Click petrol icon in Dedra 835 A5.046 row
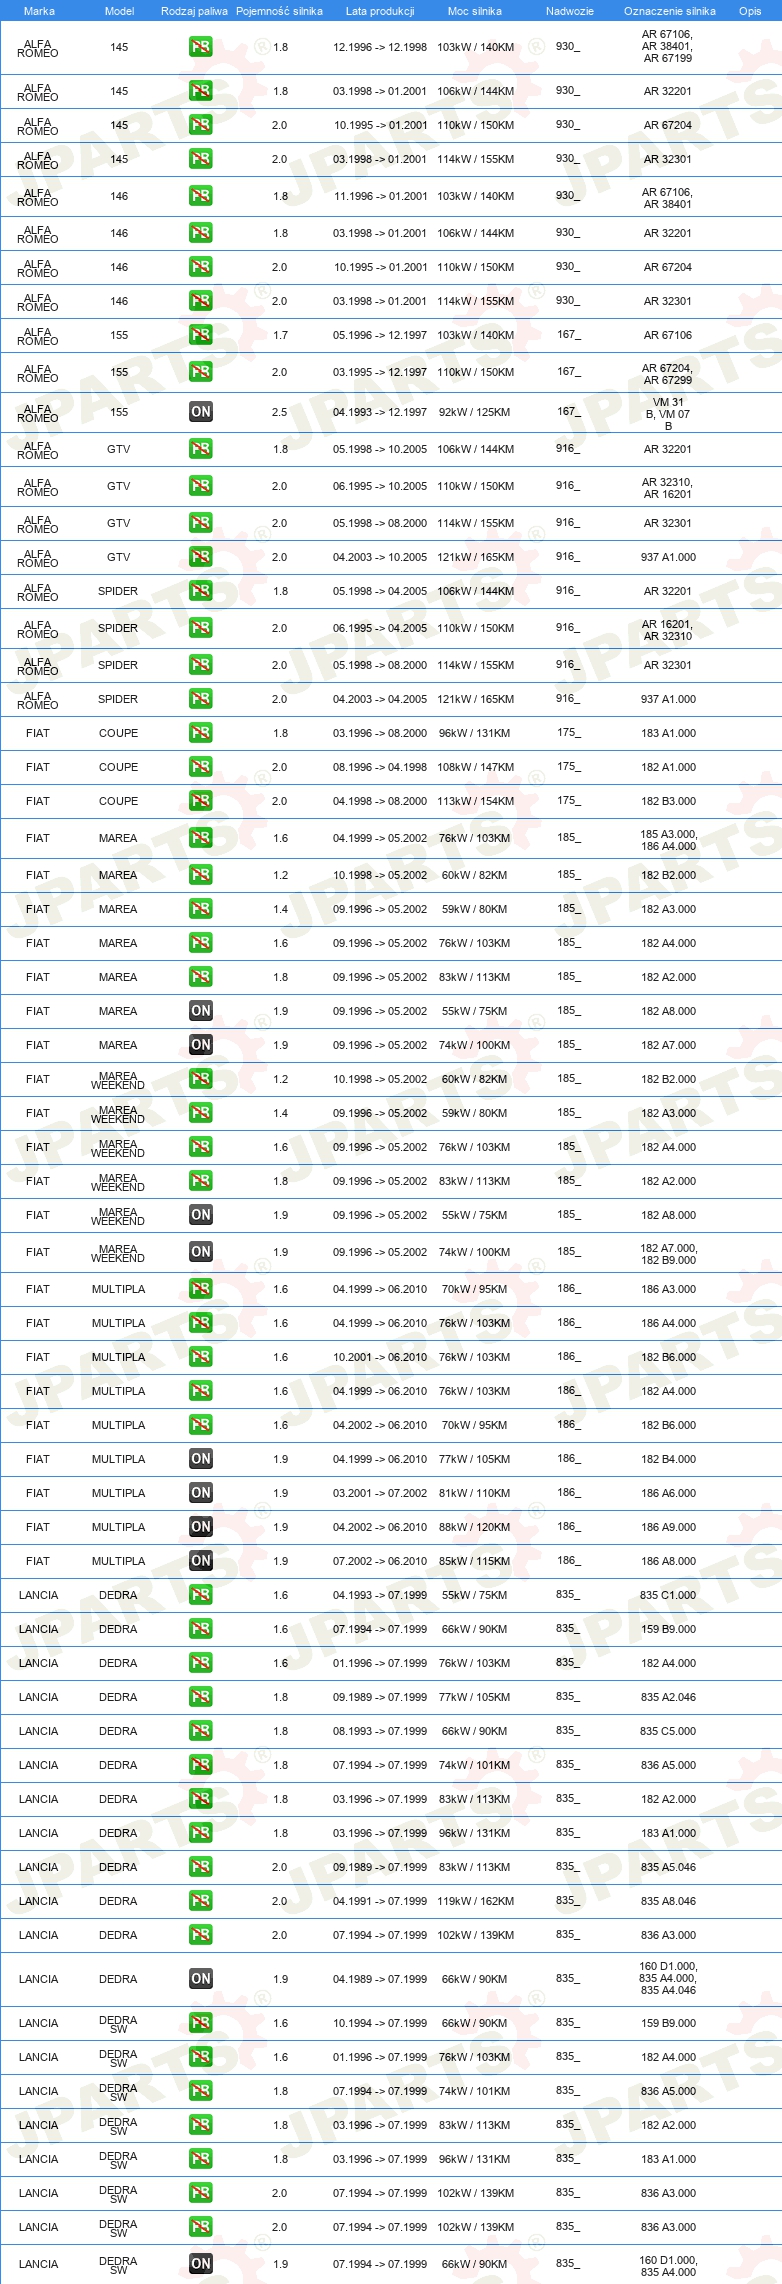This screenshot has width=782, height=2284. tap(201, 1867)
